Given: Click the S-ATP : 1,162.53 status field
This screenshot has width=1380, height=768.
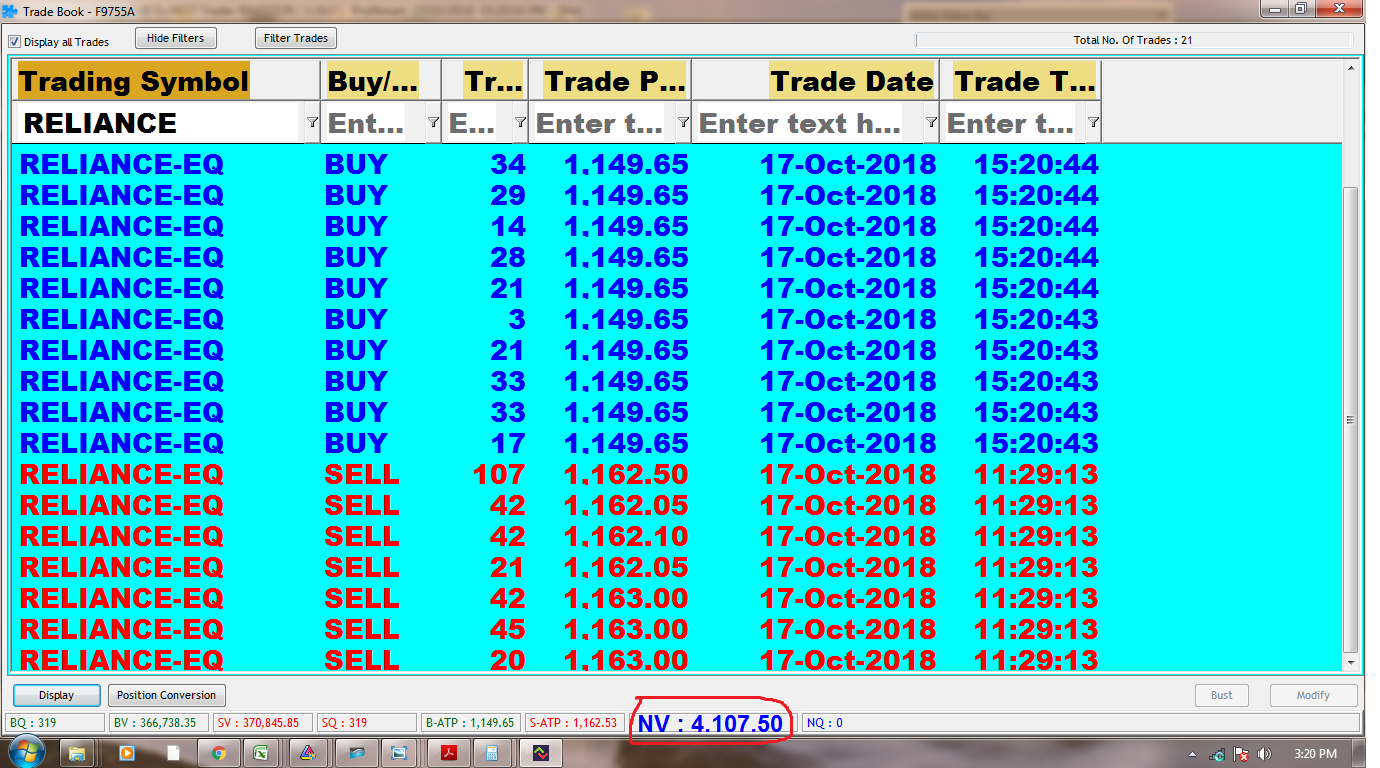Looking at the screenshot, I should [x=573, y=722].
